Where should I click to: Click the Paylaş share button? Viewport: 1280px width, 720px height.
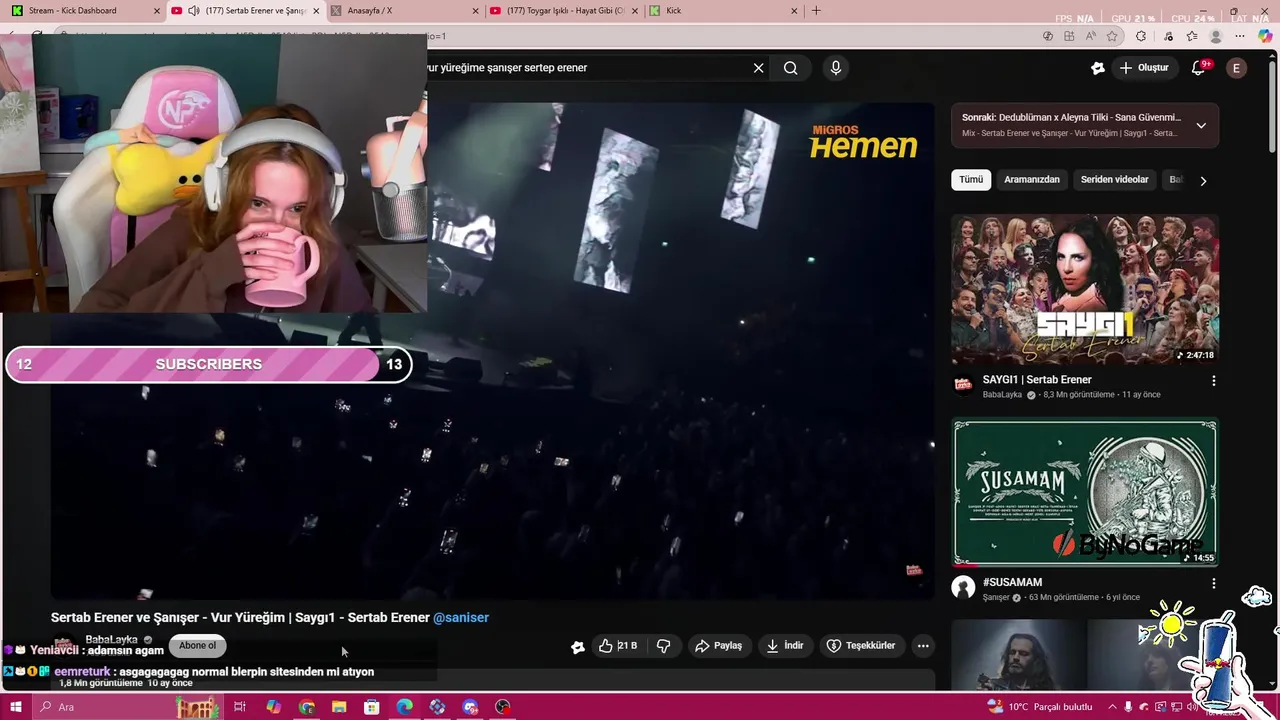click(718, 646)
